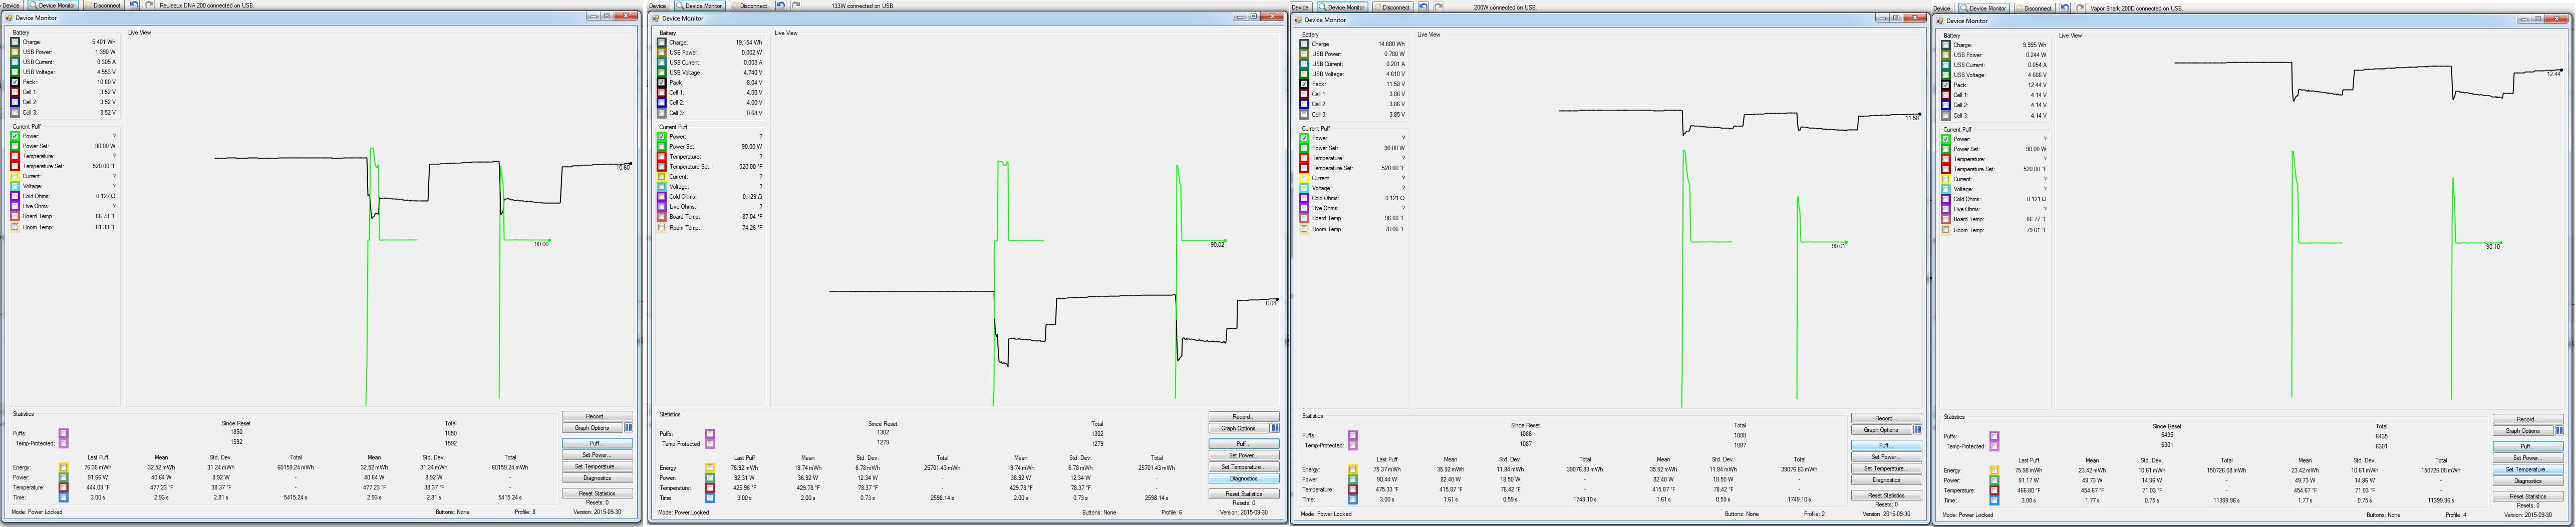Click Graph Options in the 200W window
Image resolution: width=2576 pixels, height=527 pixels.
click(x=1881, y=430)
